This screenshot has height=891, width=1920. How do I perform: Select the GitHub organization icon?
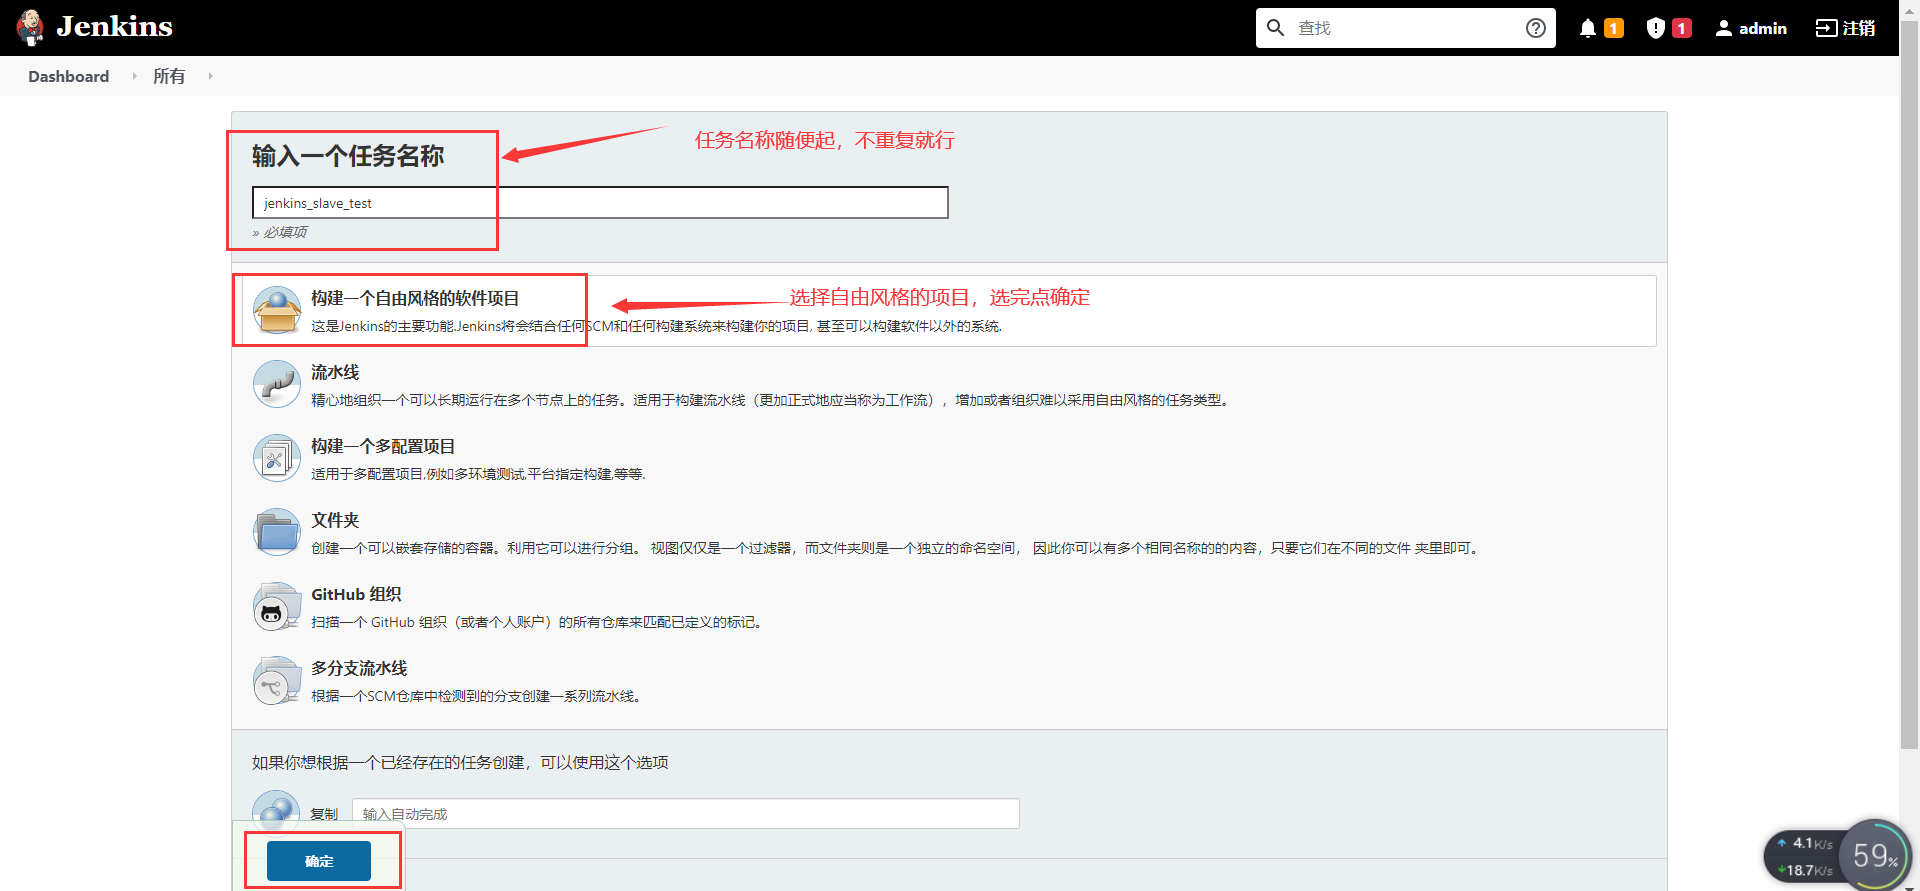point(277,607)
